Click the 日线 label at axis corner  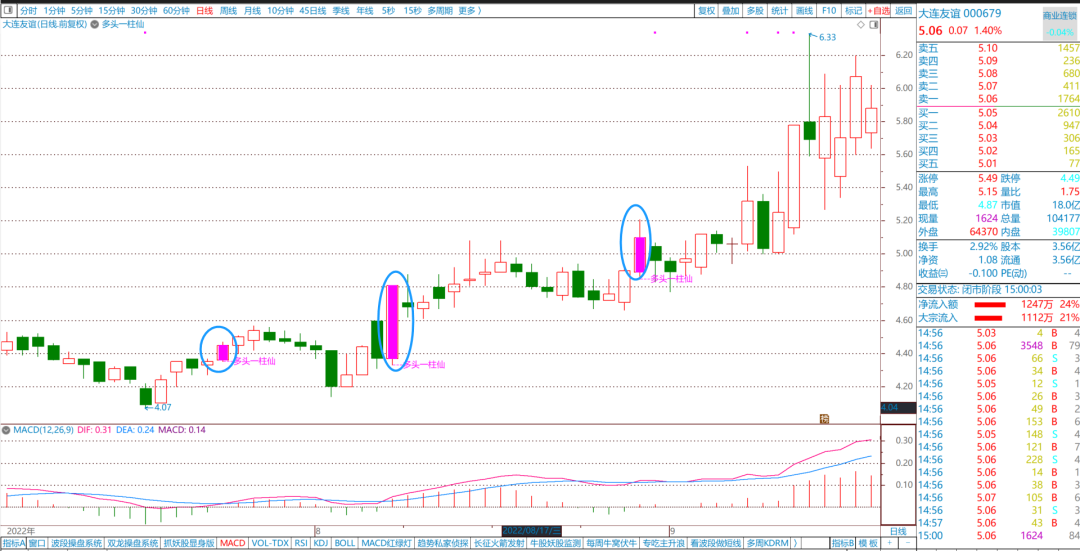point(898,531)
